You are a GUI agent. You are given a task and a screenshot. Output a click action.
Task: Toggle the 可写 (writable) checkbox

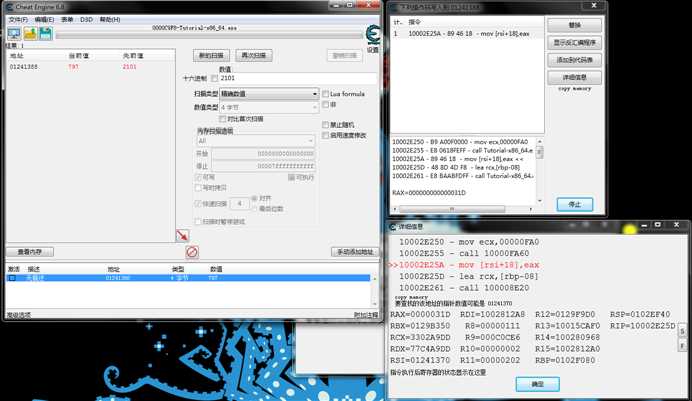[198, 177]
